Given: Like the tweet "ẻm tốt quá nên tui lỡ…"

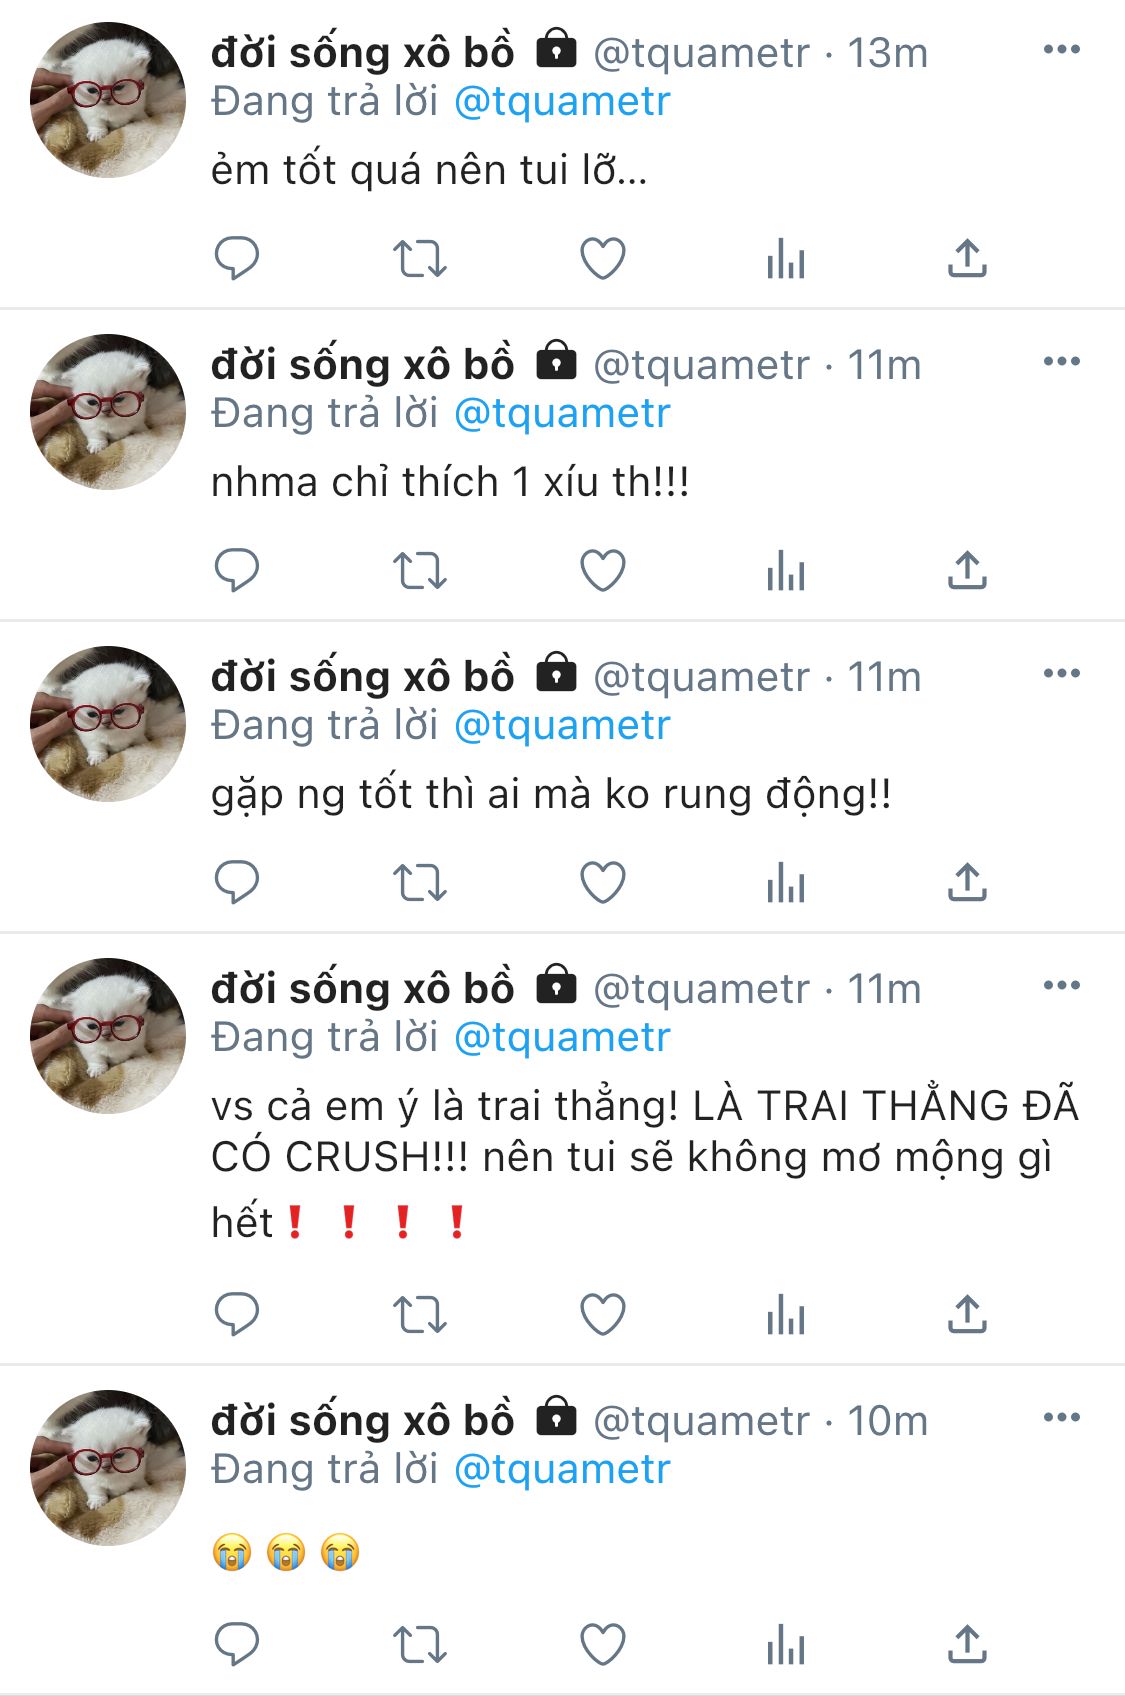Looking at the screenshot, I should [x=603, y=259].
